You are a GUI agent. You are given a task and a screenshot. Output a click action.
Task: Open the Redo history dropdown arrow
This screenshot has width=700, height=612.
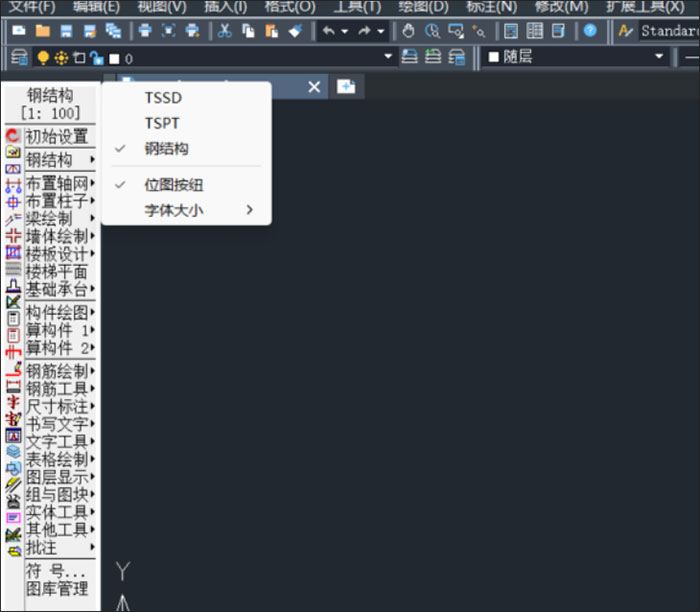[380, 31]
